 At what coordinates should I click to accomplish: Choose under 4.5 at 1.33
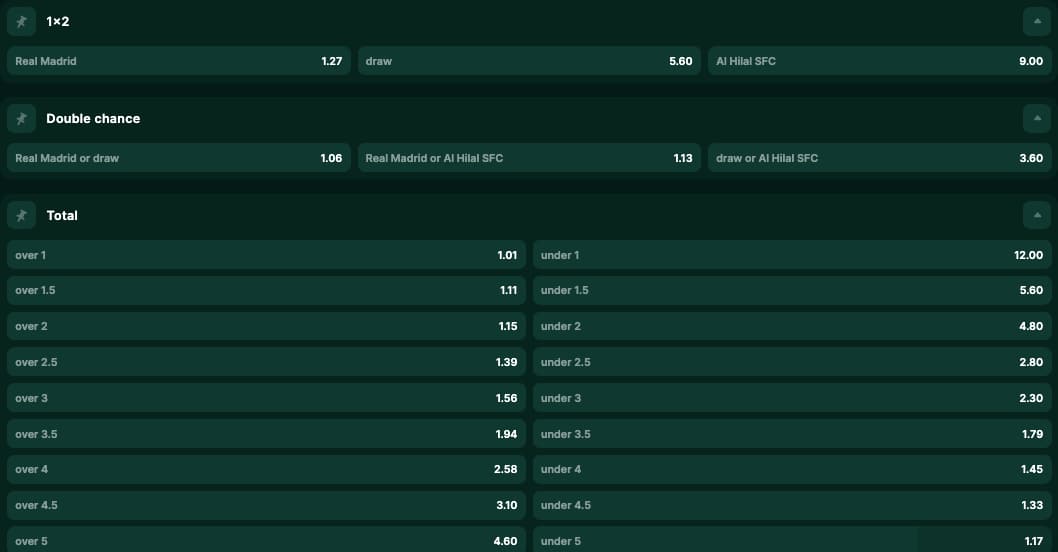[792, 505]
